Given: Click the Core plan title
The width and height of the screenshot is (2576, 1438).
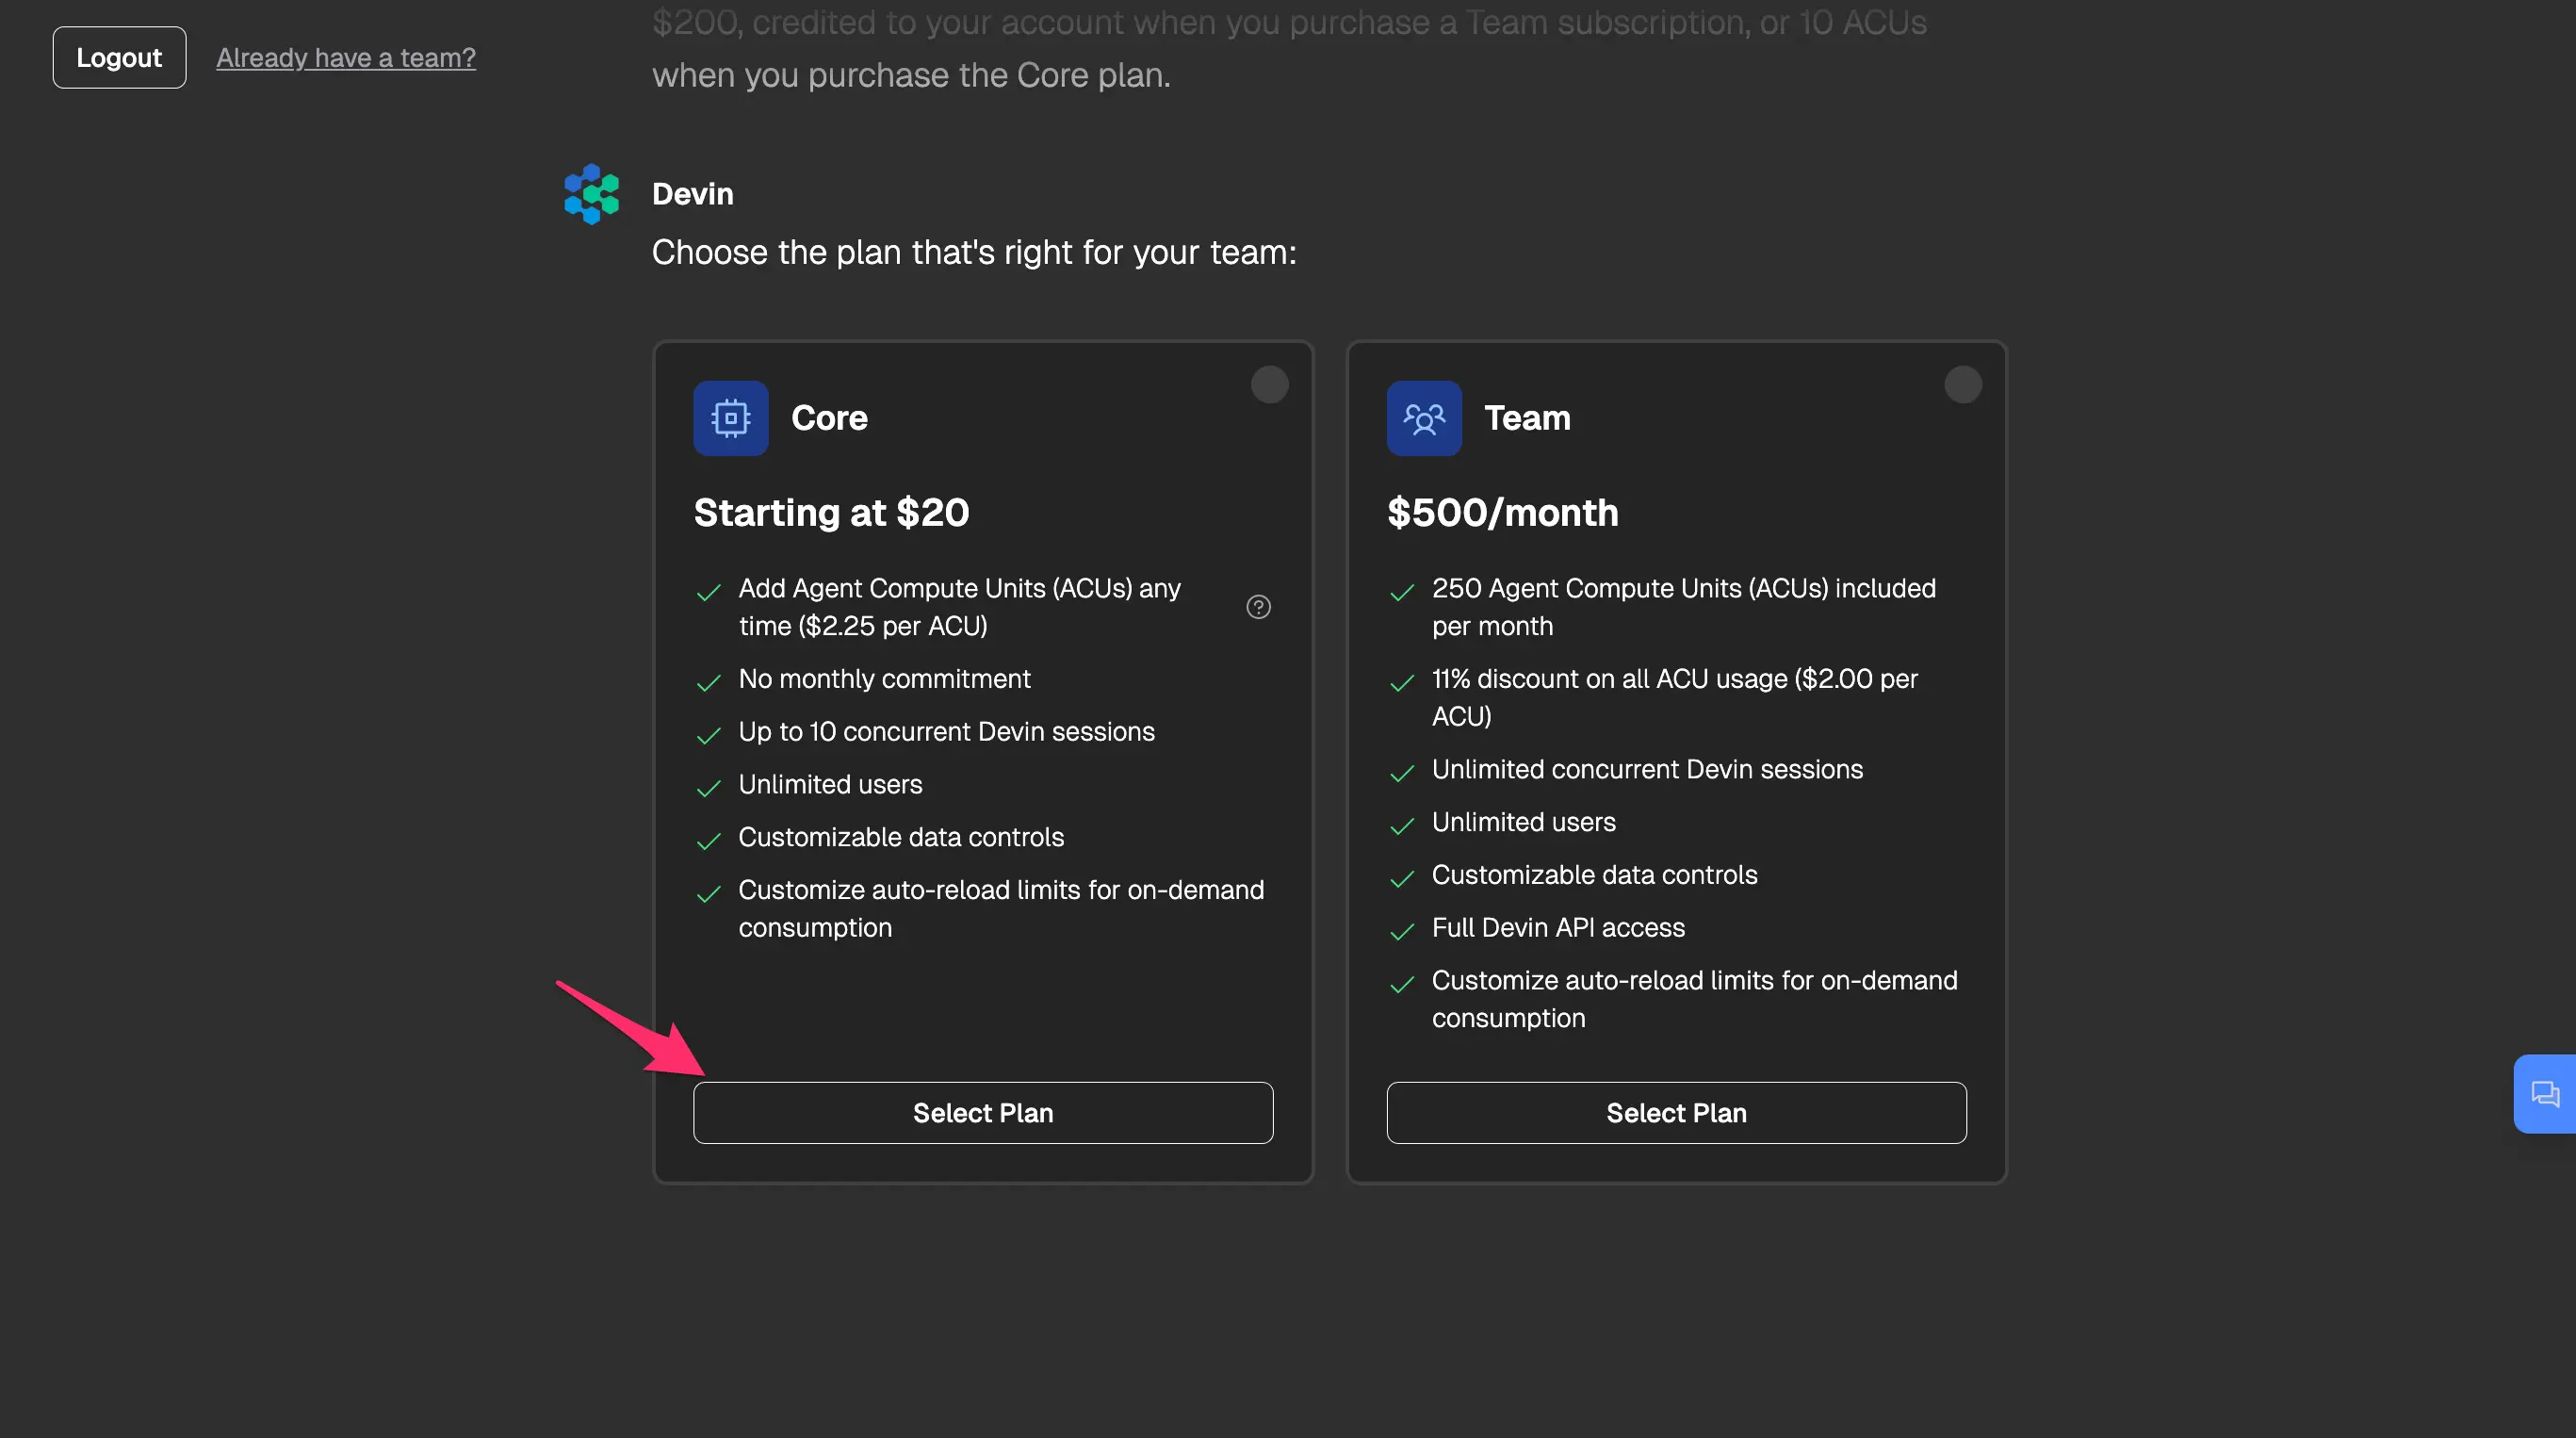Looking at the screenshot, I should pos(829,418).
